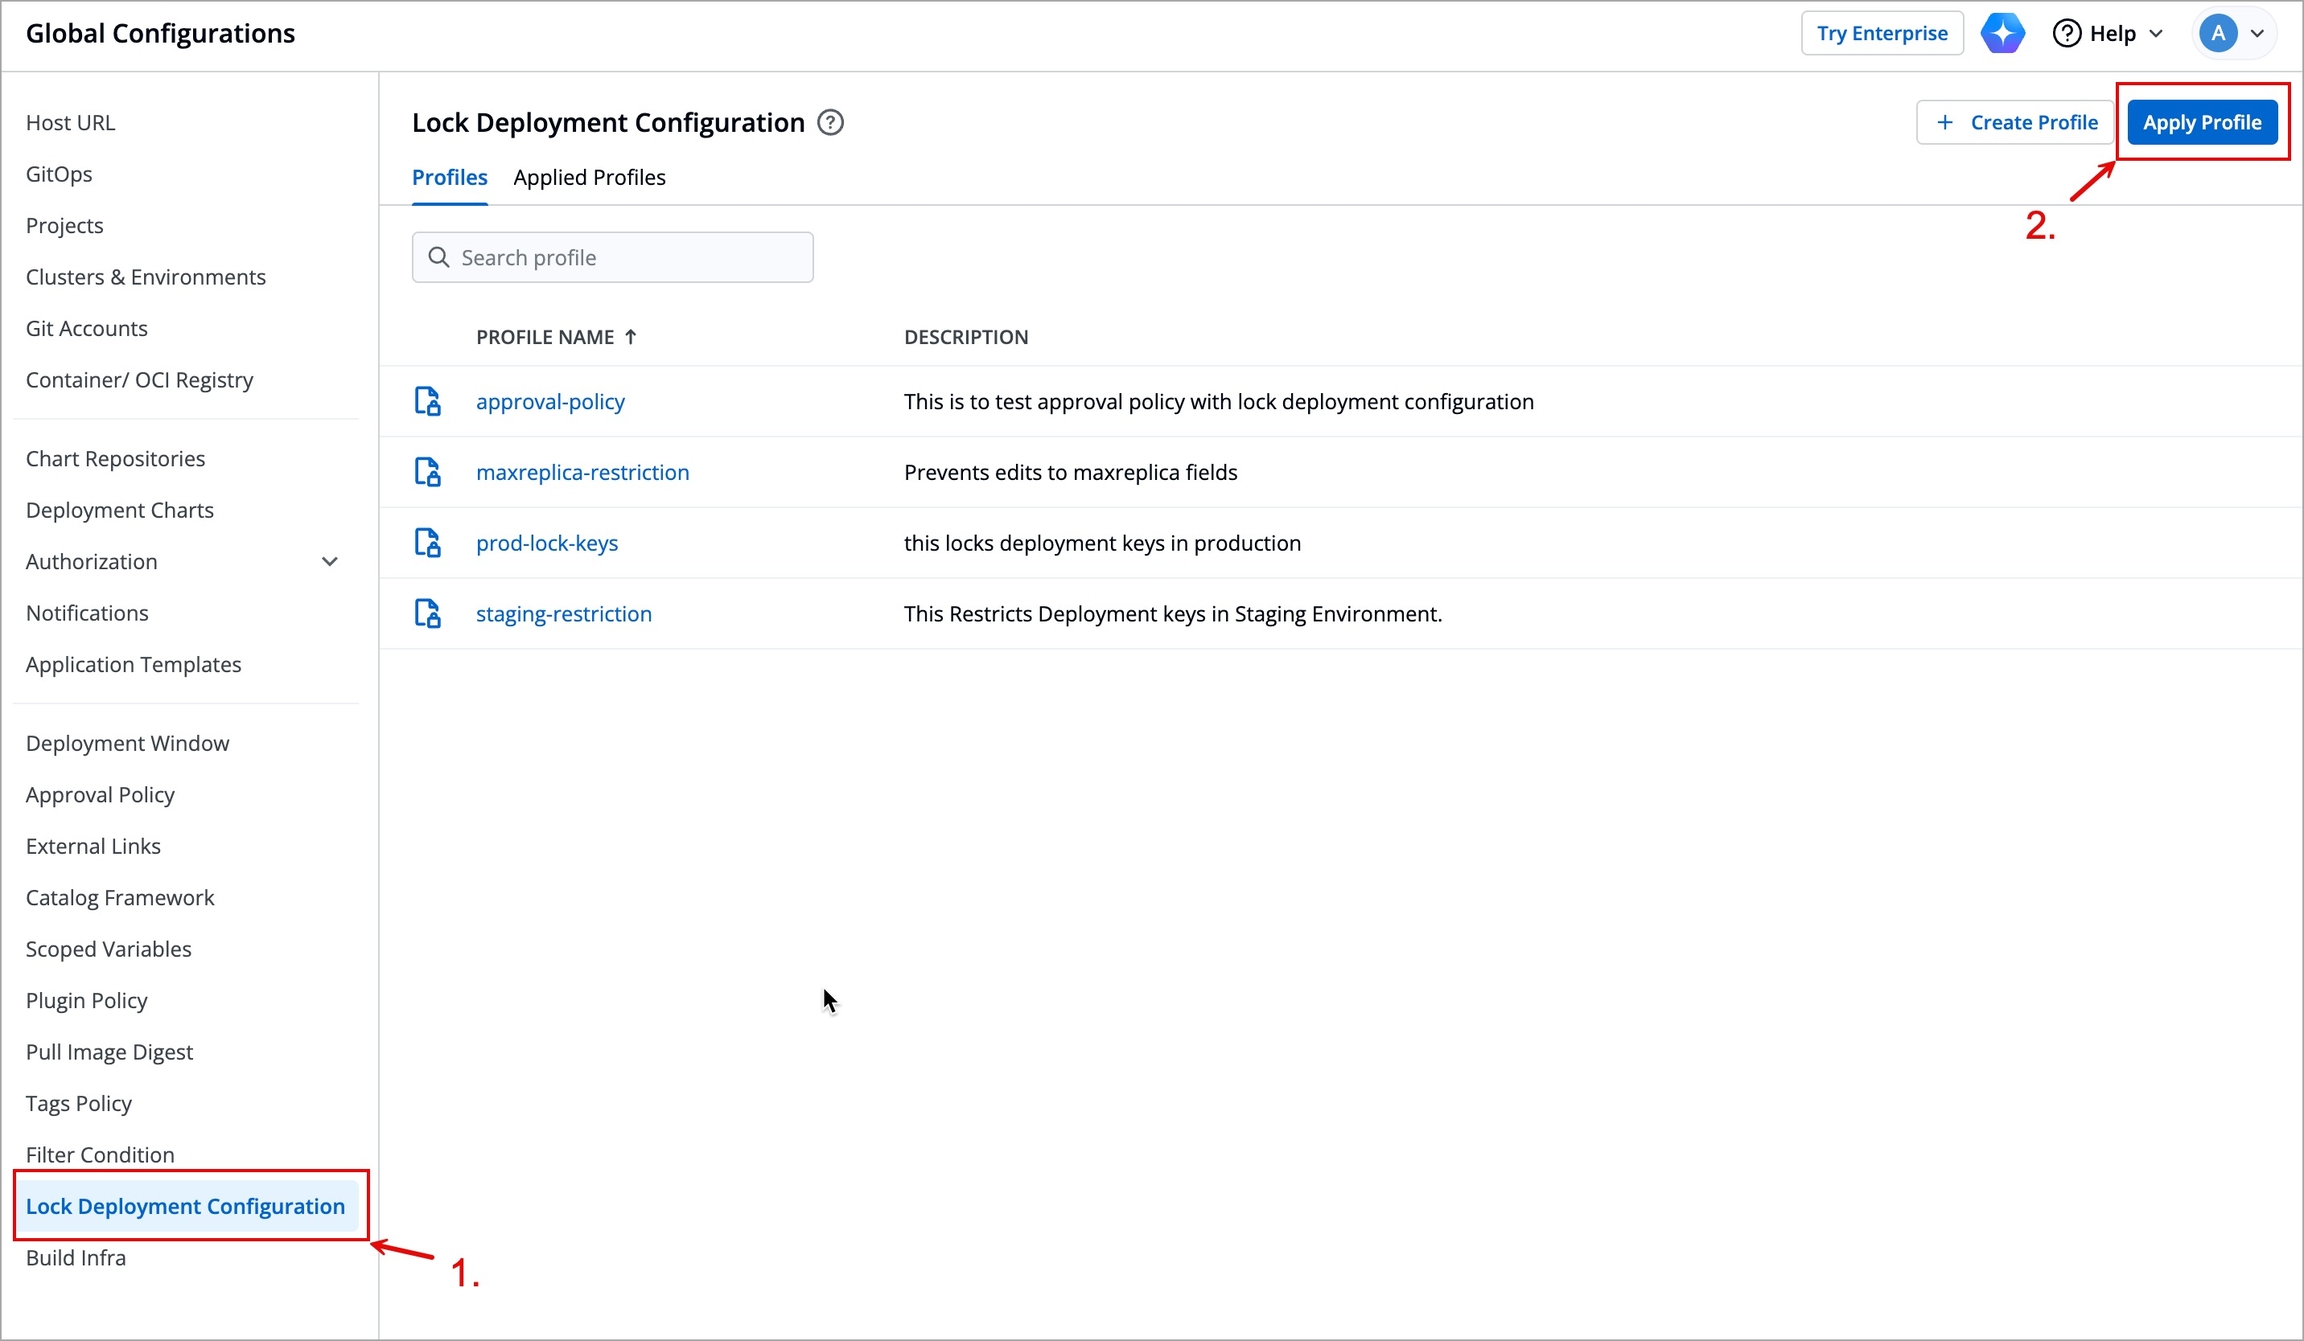Click the lock file icon beside approval-policy
The height and width of the screenshot is (1341, 2304).
coord(428,401)
